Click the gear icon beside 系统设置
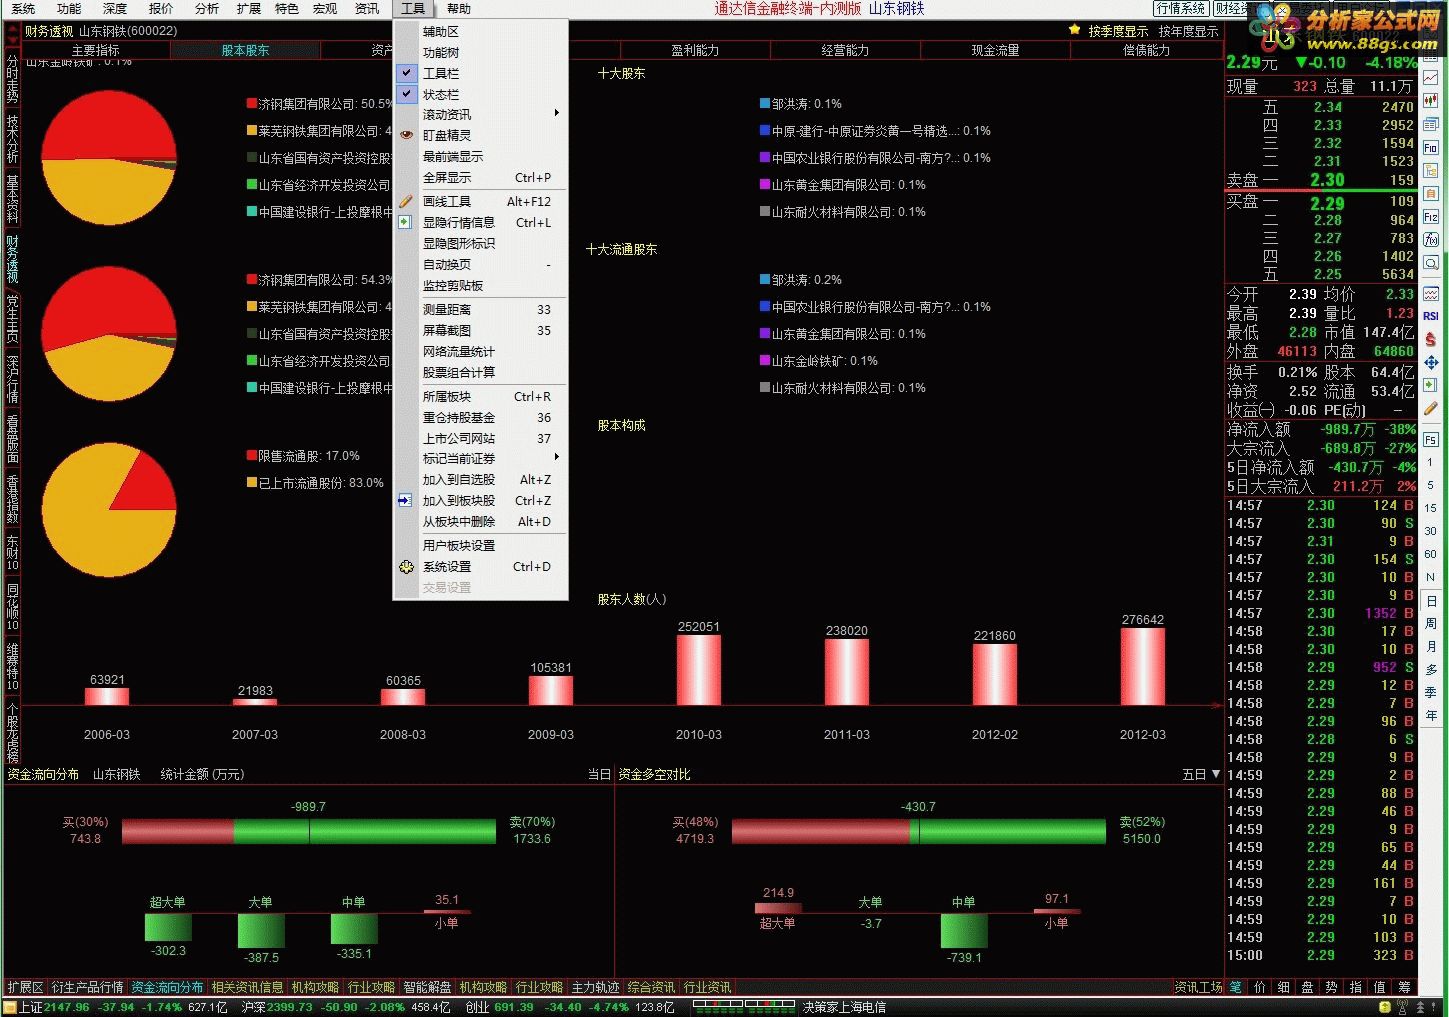Screen dimensions: 1449x1017 tap(406, 566)
